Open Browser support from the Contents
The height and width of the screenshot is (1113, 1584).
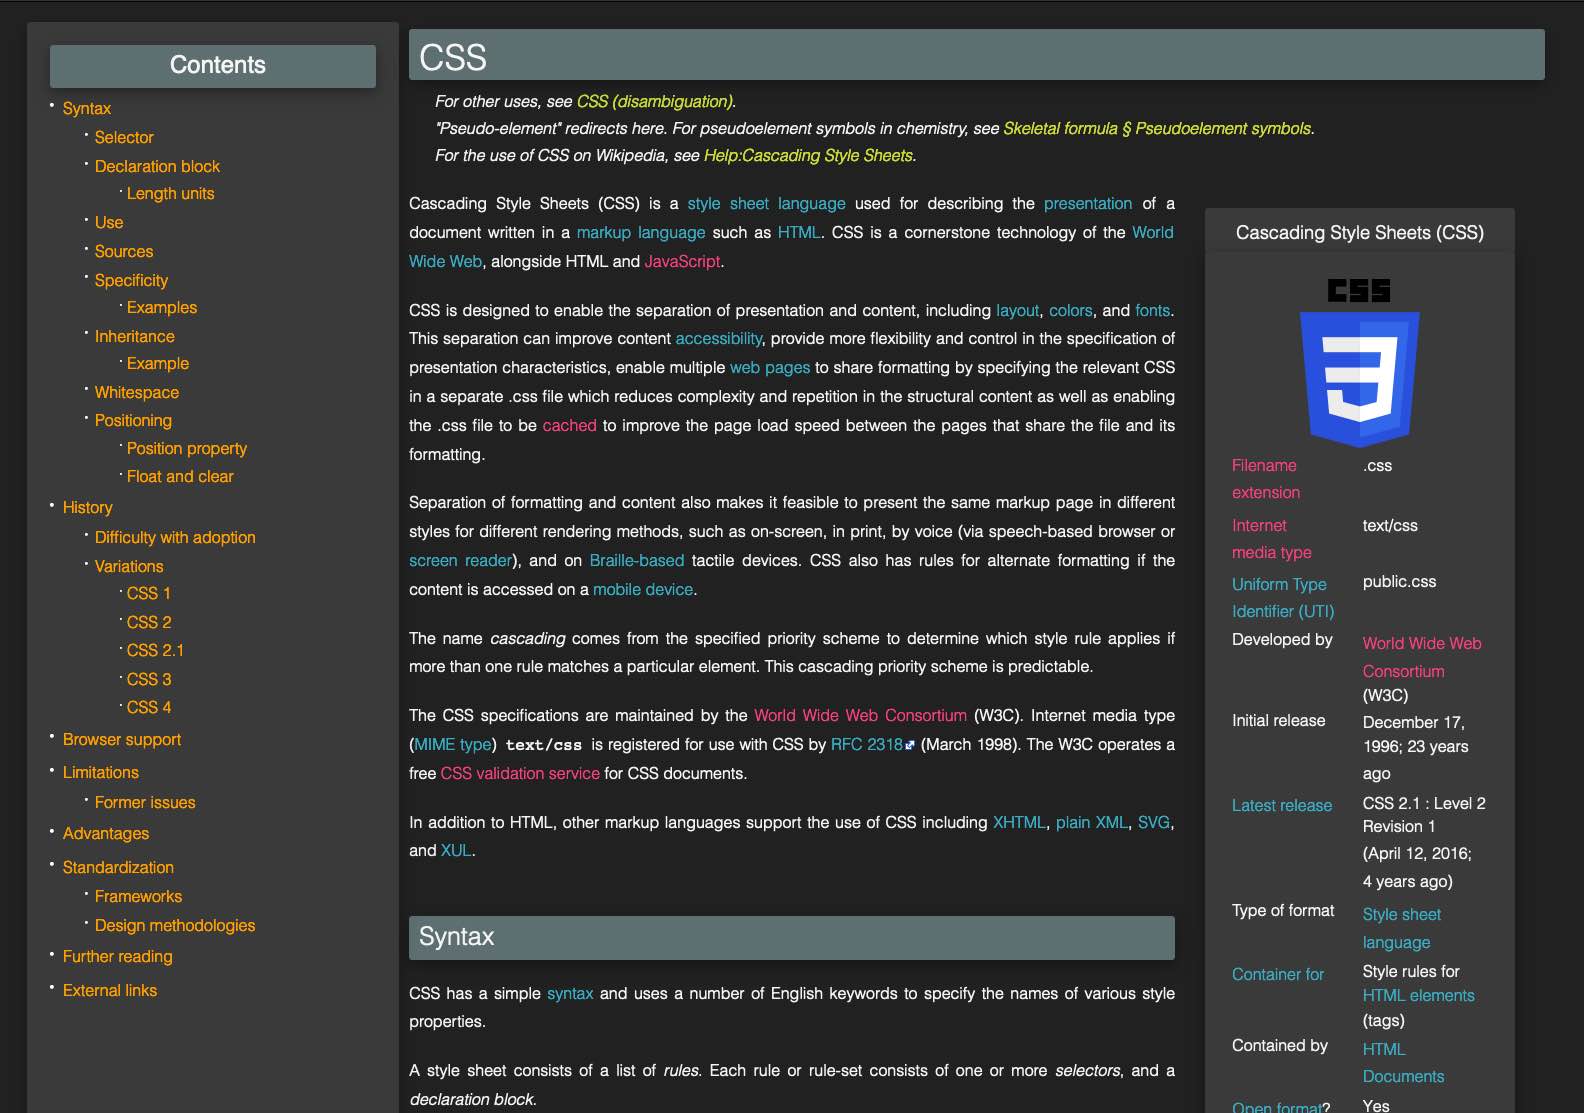(x=122, y=739)
